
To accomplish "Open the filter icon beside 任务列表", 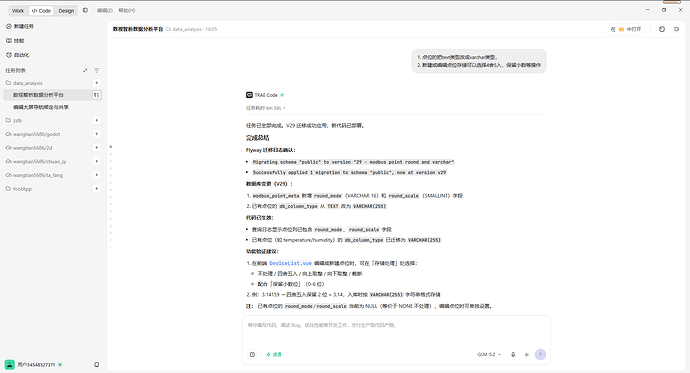I will [96, 70].
